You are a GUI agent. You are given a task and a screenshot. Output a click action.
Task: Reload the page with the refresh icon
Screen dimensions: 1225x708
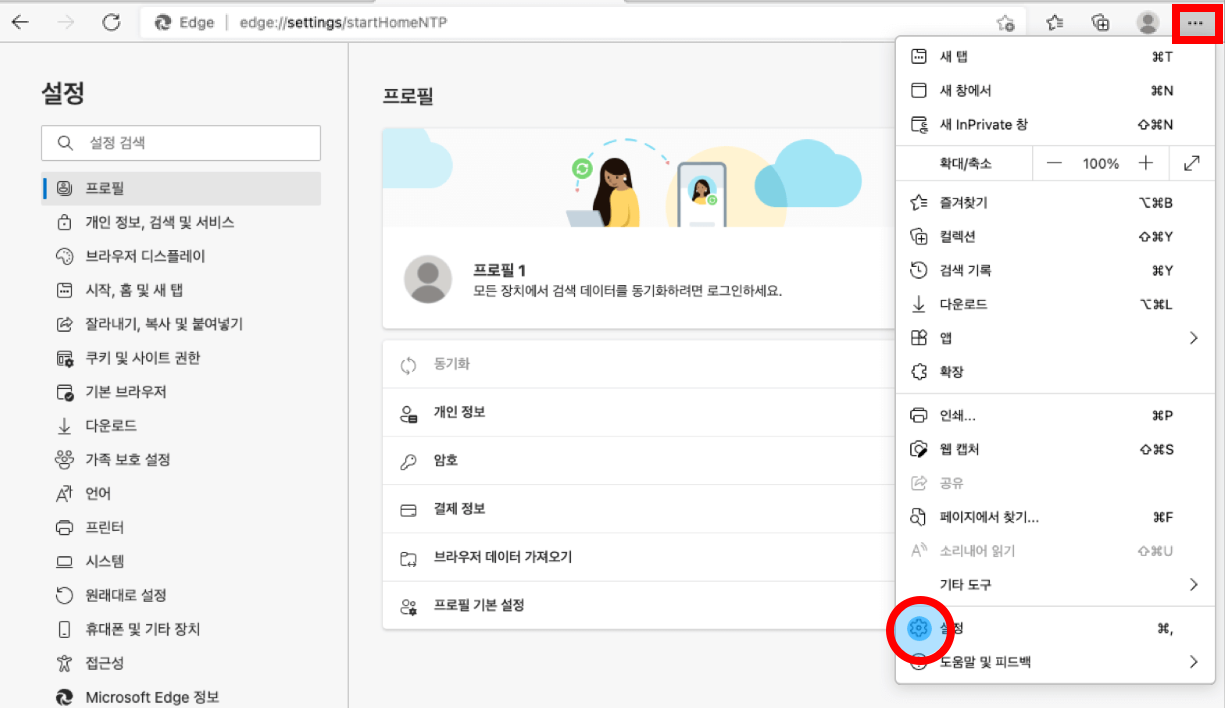(x=112, y=21)
